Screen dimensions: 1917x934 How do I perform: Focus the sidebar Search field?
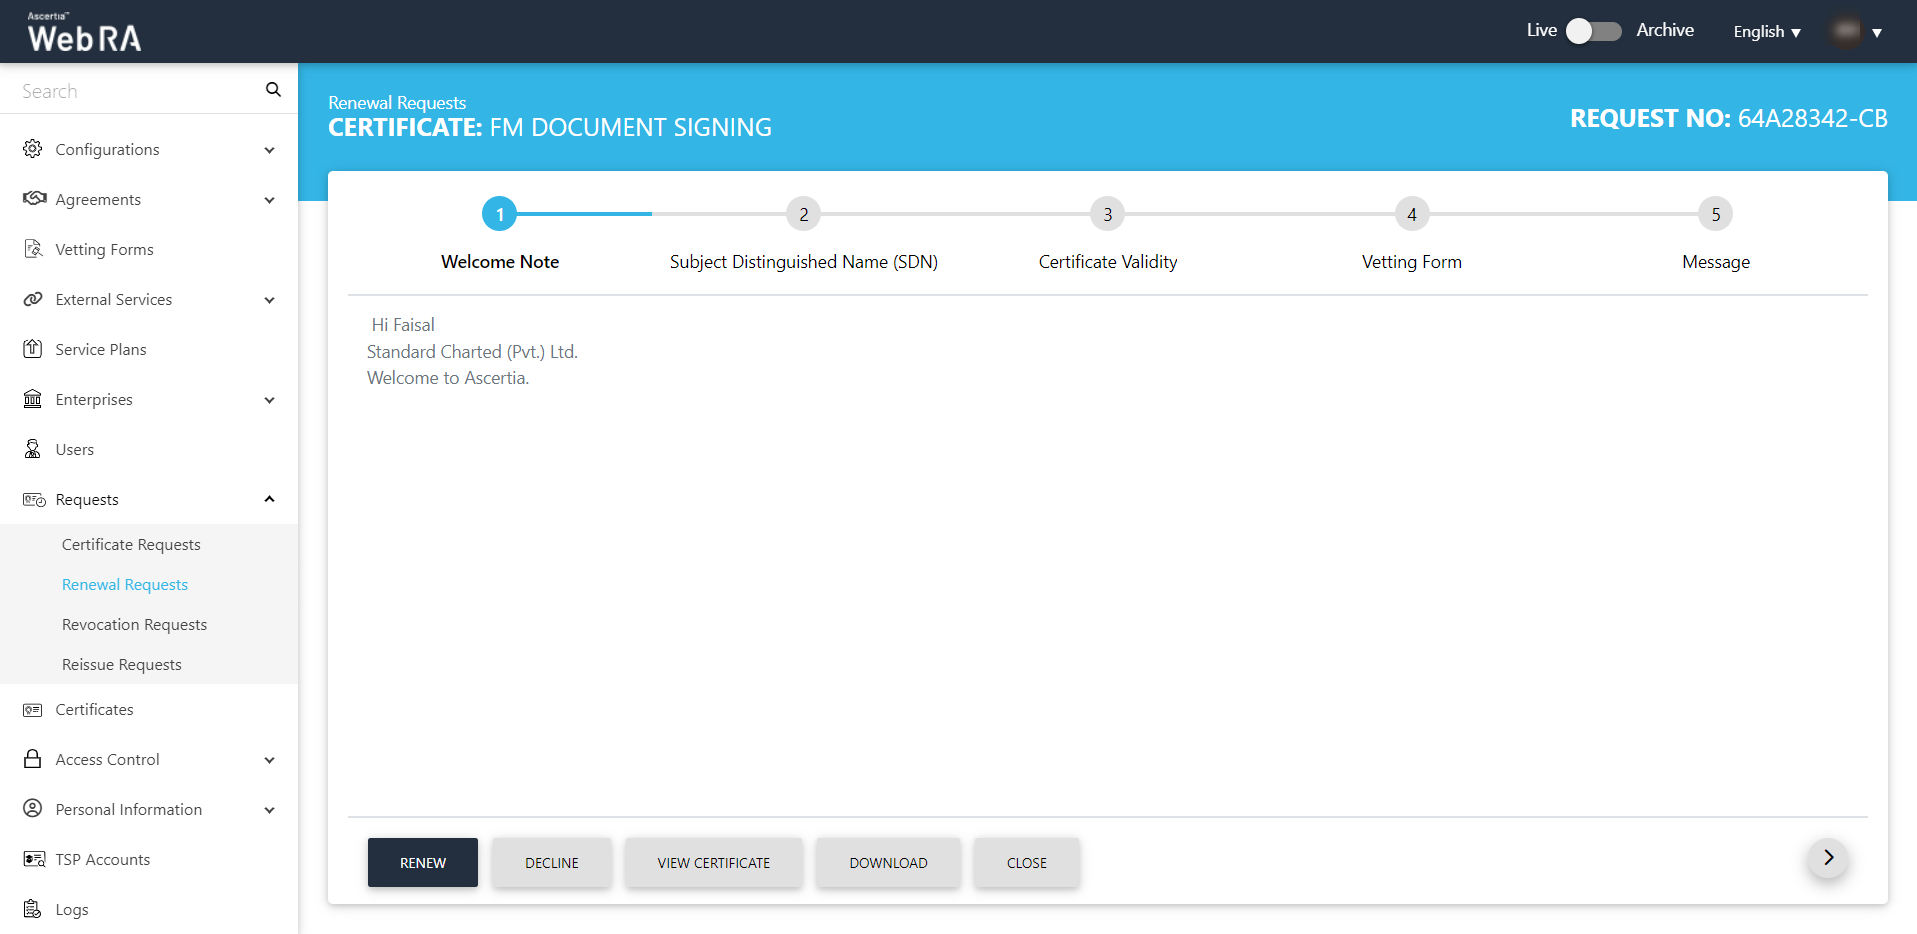[135, 91]
